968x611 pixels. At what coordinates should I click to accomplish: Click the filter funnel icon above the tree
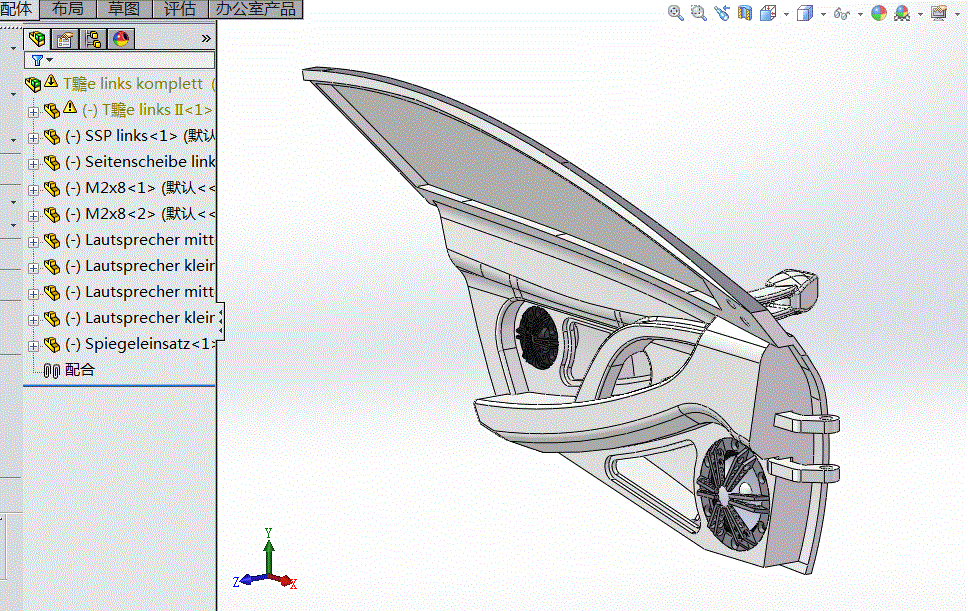[37, 60]
